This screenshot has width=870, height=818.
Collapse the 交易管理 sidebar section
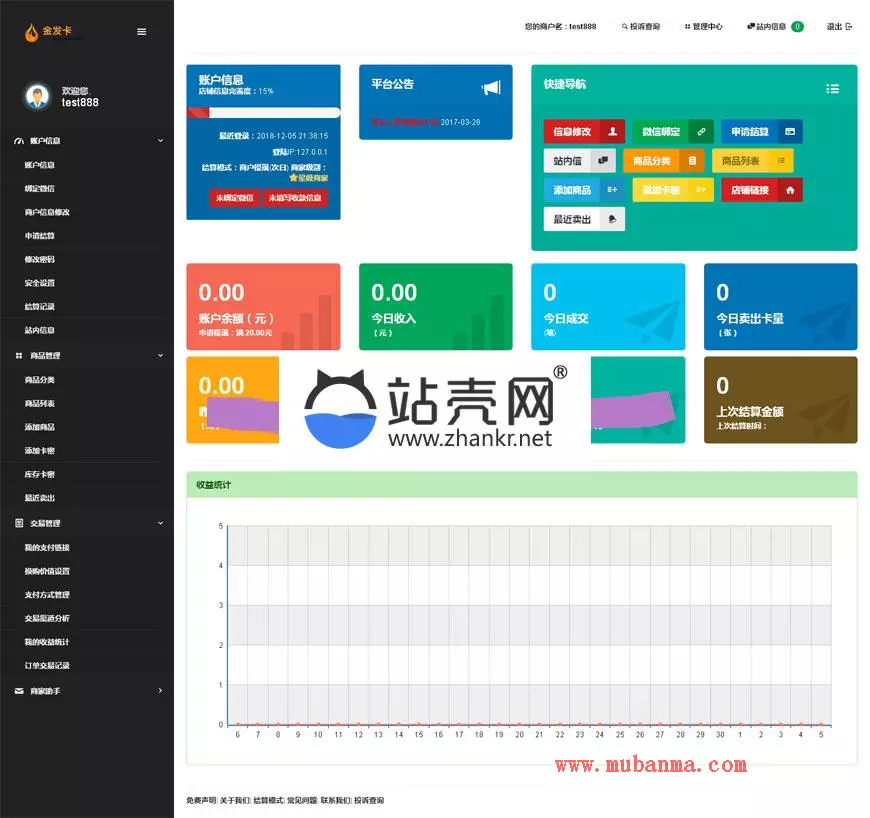160,523
